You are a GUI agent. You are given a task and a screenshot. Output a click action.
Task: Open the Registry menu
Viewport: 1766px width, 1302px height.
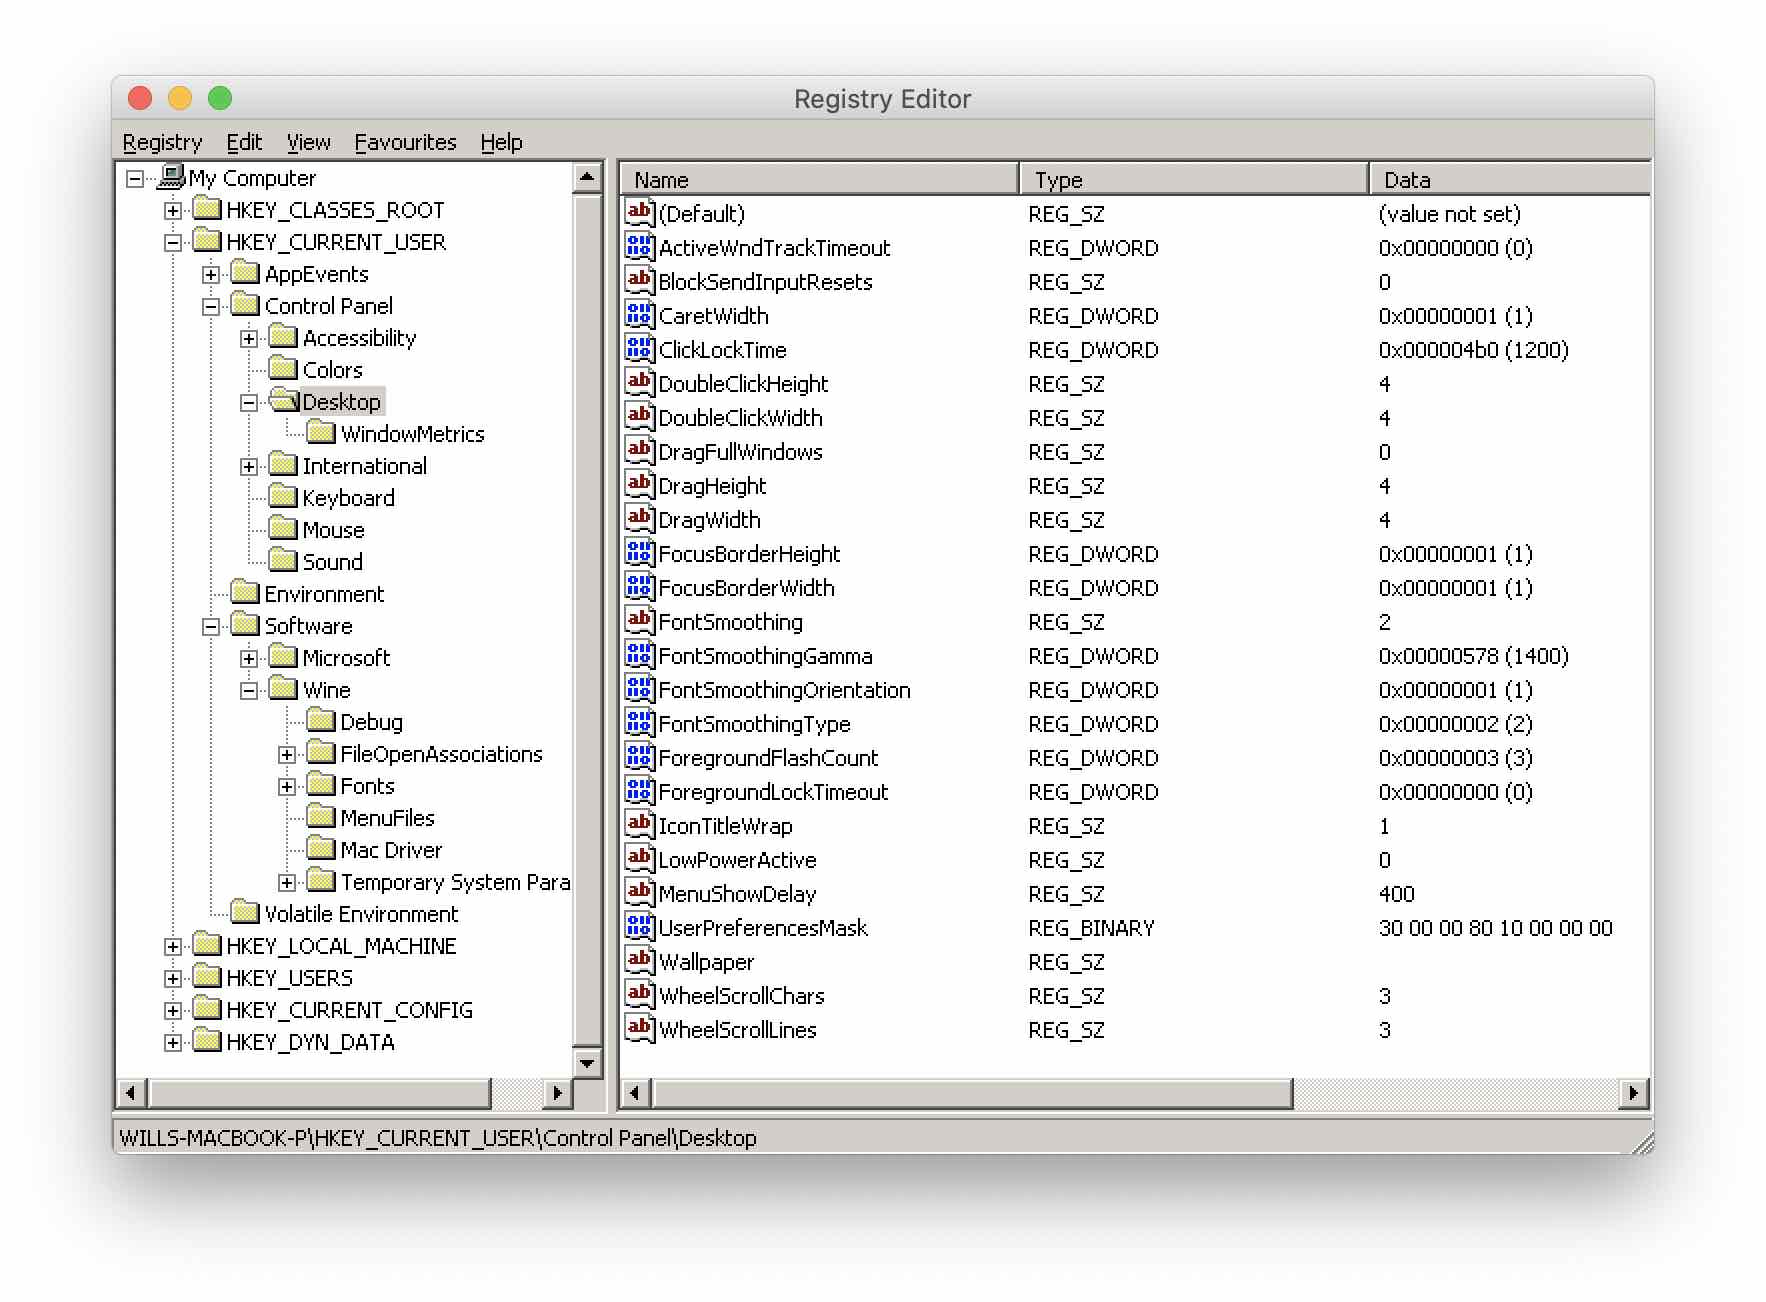click(162, 142)
